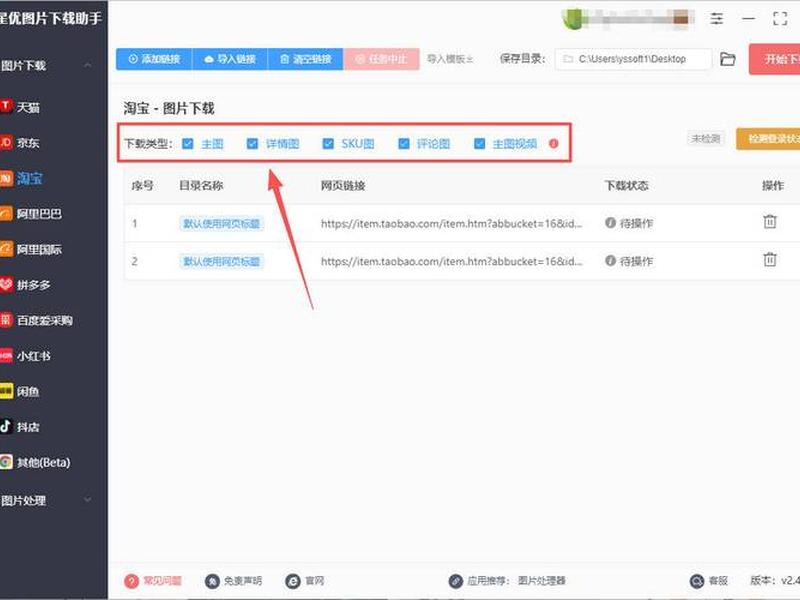The width and height of the screenshot is (800, 600).
Task: Open 常见问题 help link
Action: (153, 581)
